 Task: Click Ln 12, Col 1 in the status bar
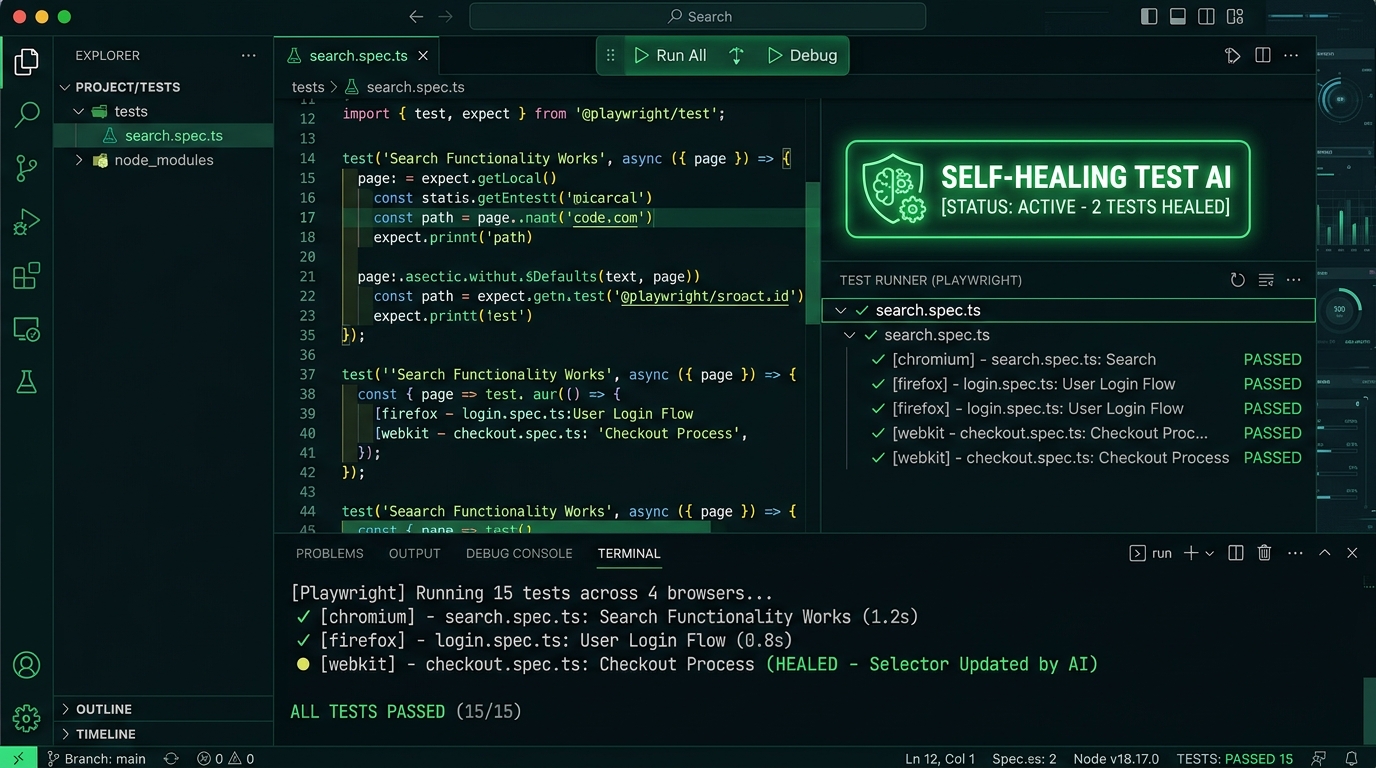[x=940, y=759]
